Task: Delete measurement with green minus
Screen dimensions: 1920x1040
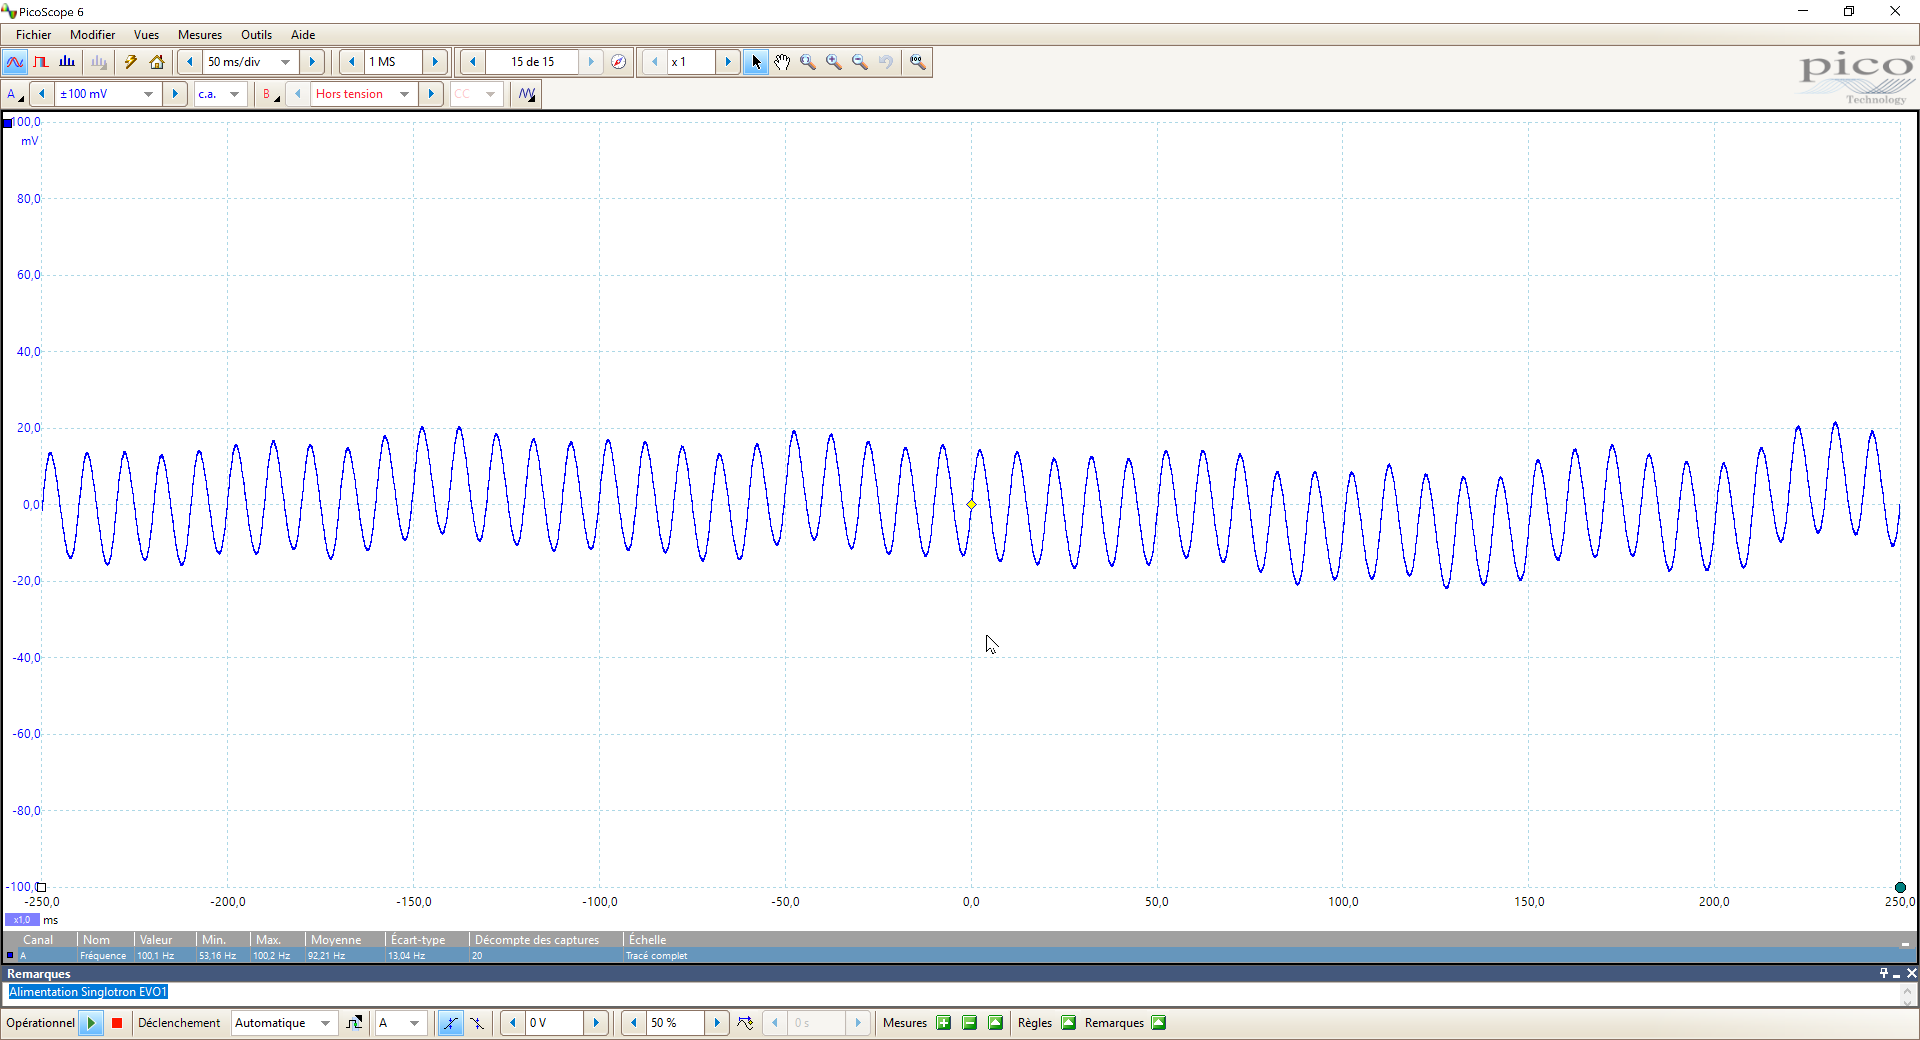Action: tap(969, 1023)
